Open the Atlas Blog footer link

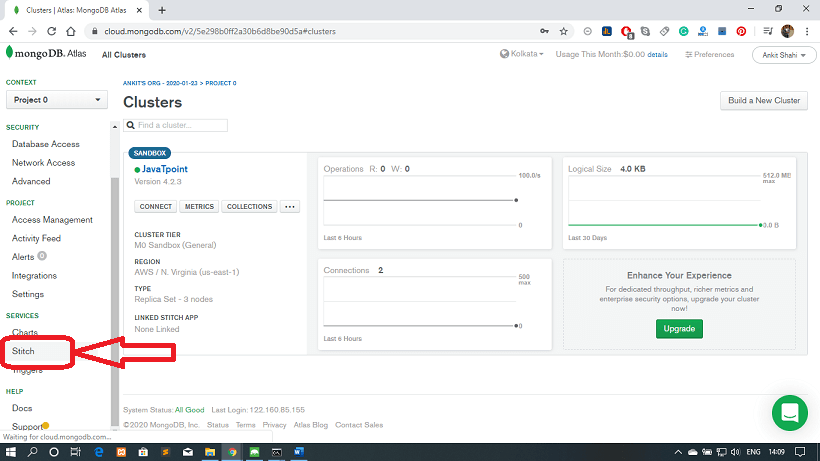pyautogui.click(x=311, y=425)
